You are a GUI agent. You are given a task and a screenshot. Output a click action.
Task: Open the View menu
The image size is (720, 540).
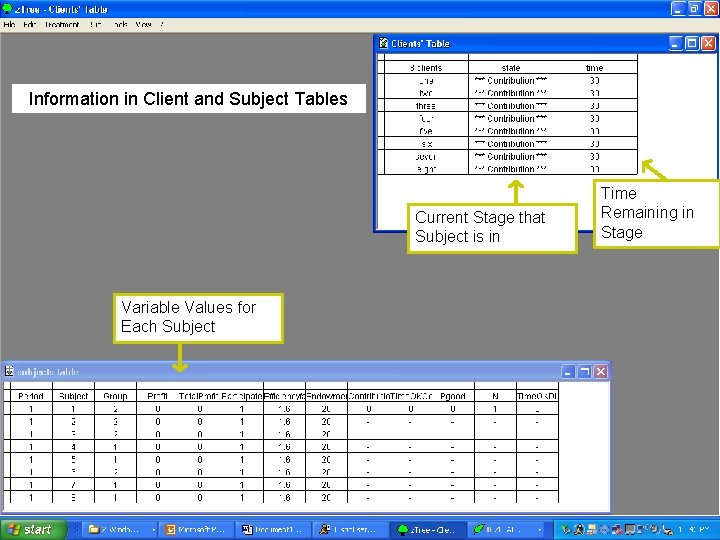tap(143, 25)
